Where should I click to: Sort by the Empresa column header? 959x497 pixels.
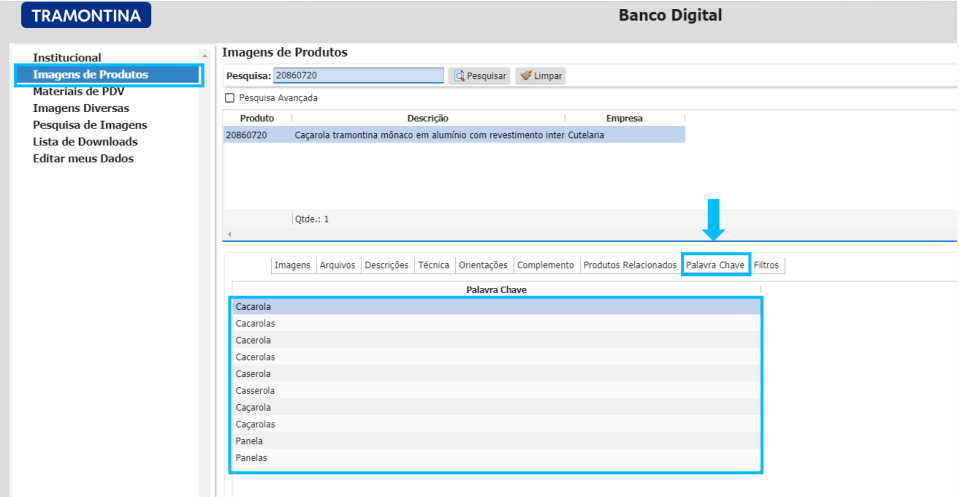coord(624,118)
